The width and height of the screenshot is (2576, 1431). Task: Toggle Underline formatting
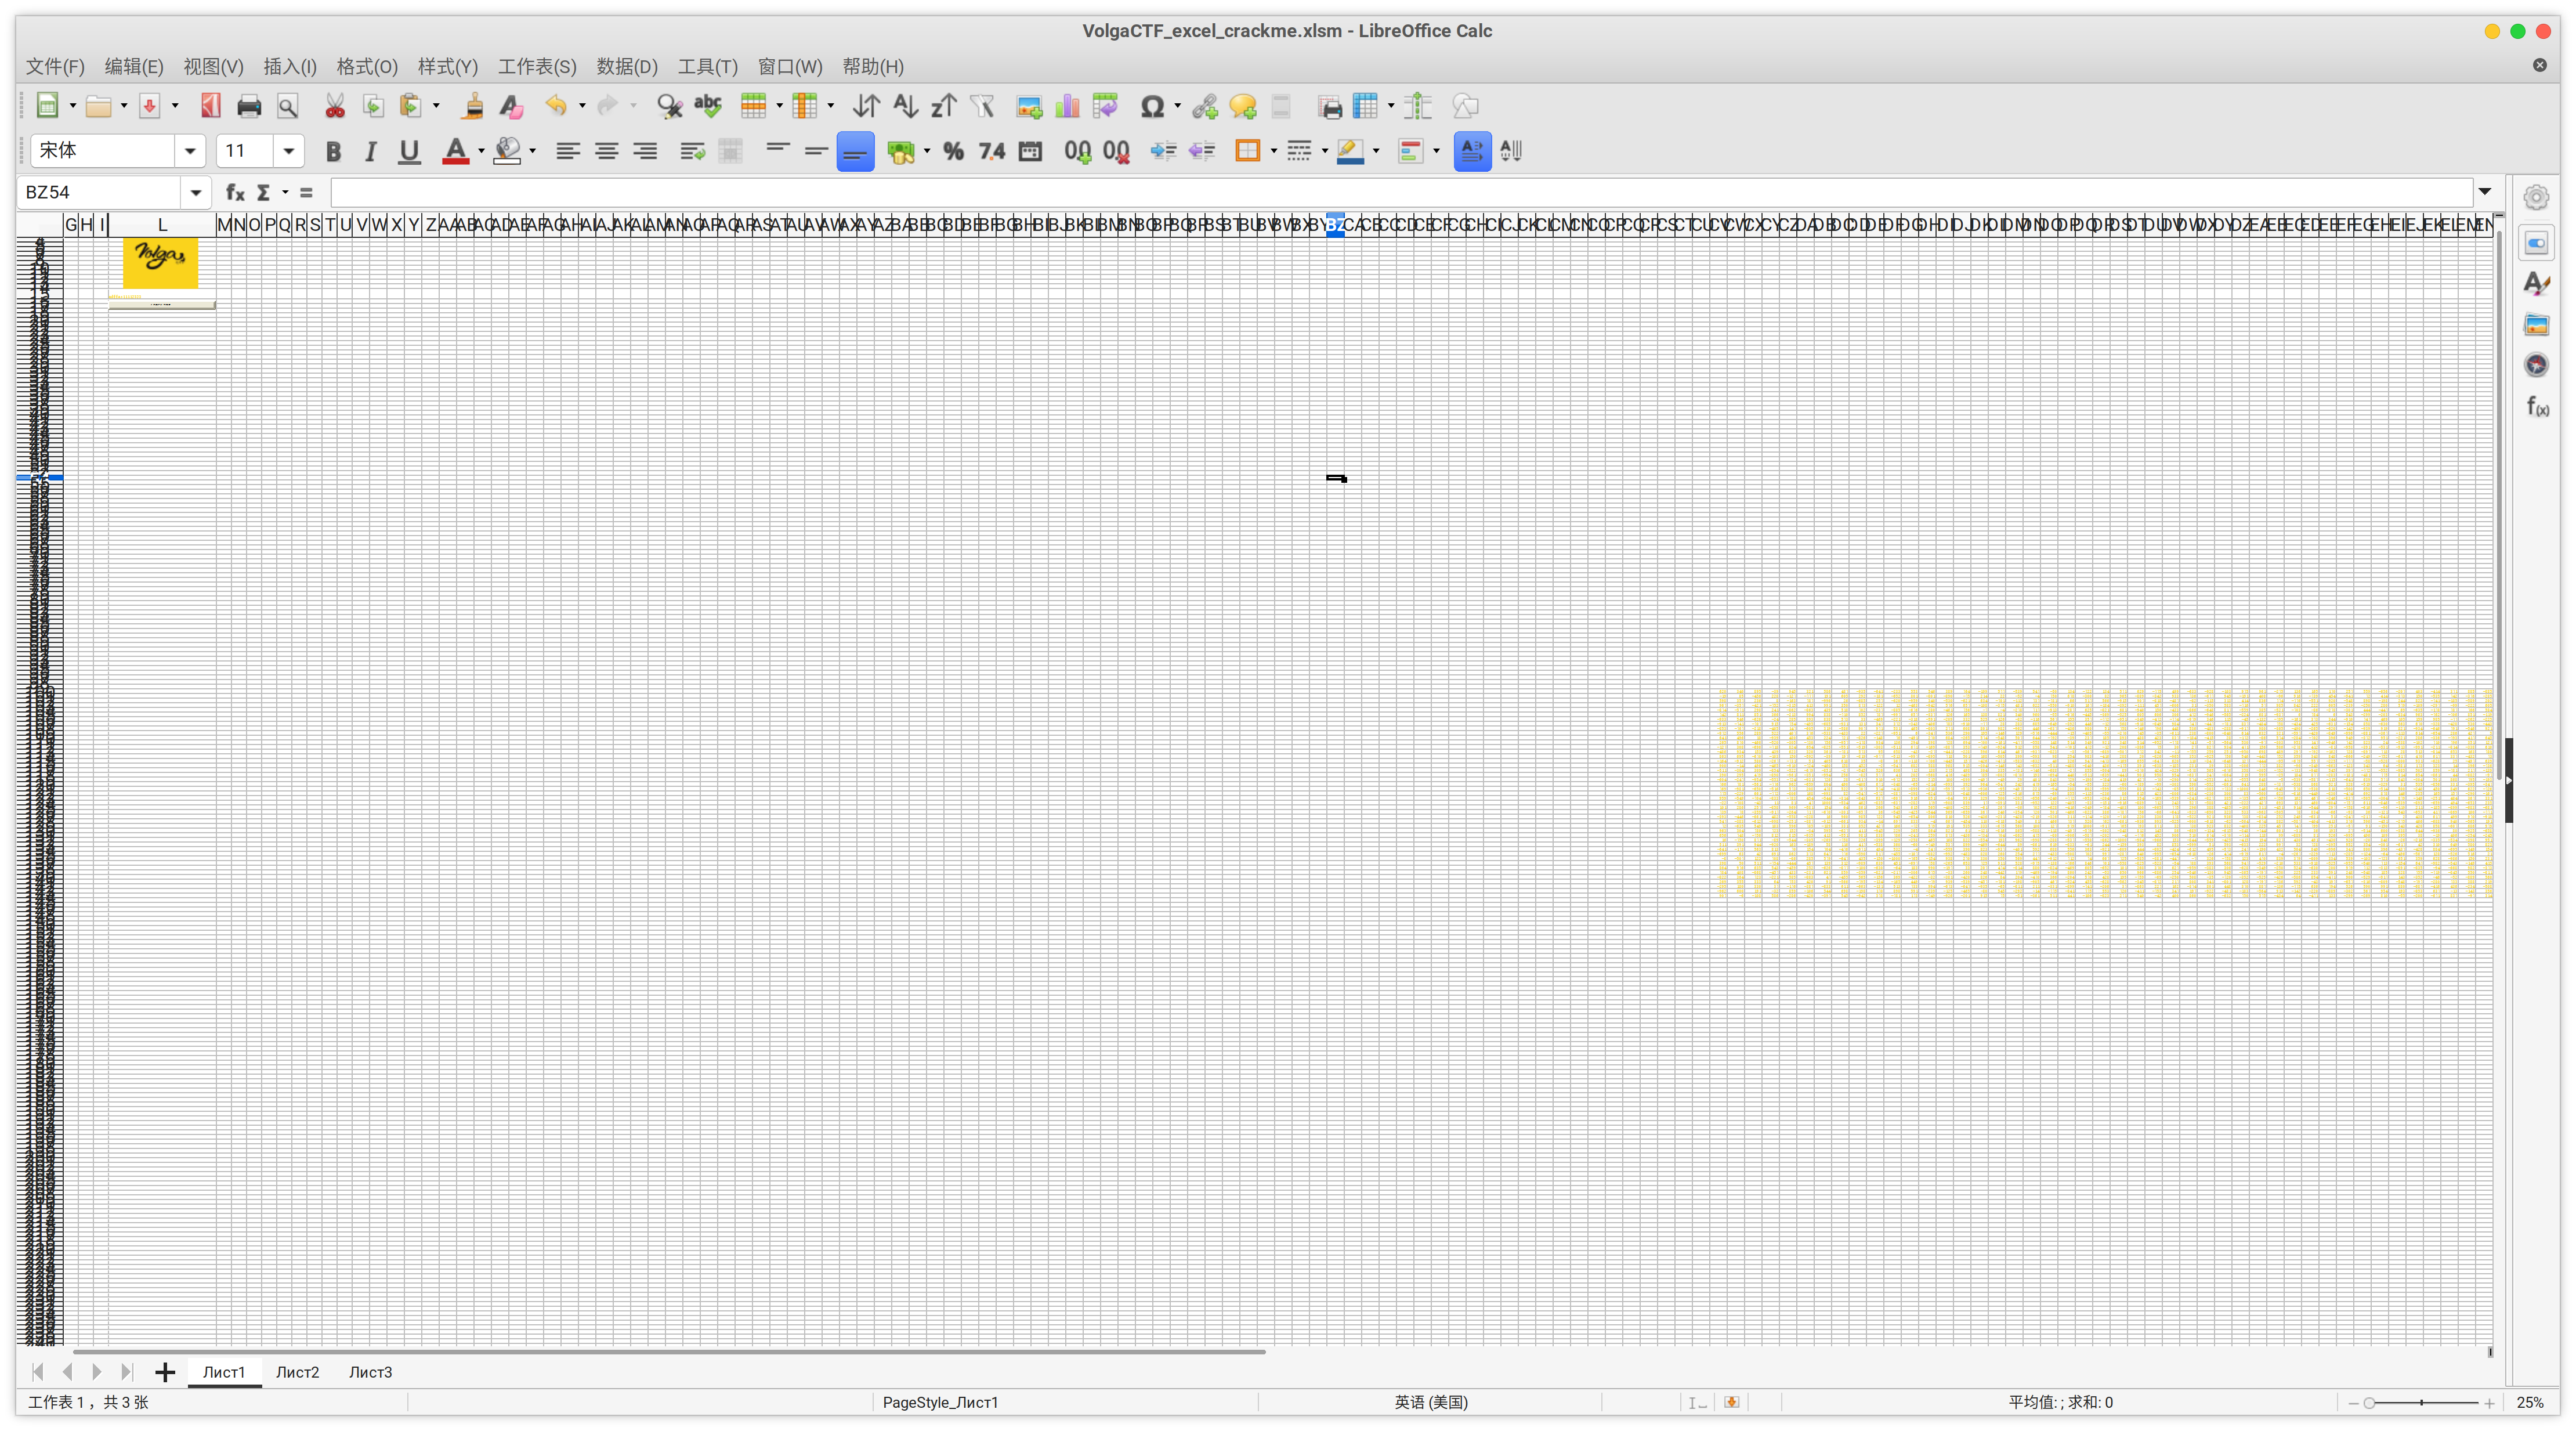click(409, 151)
